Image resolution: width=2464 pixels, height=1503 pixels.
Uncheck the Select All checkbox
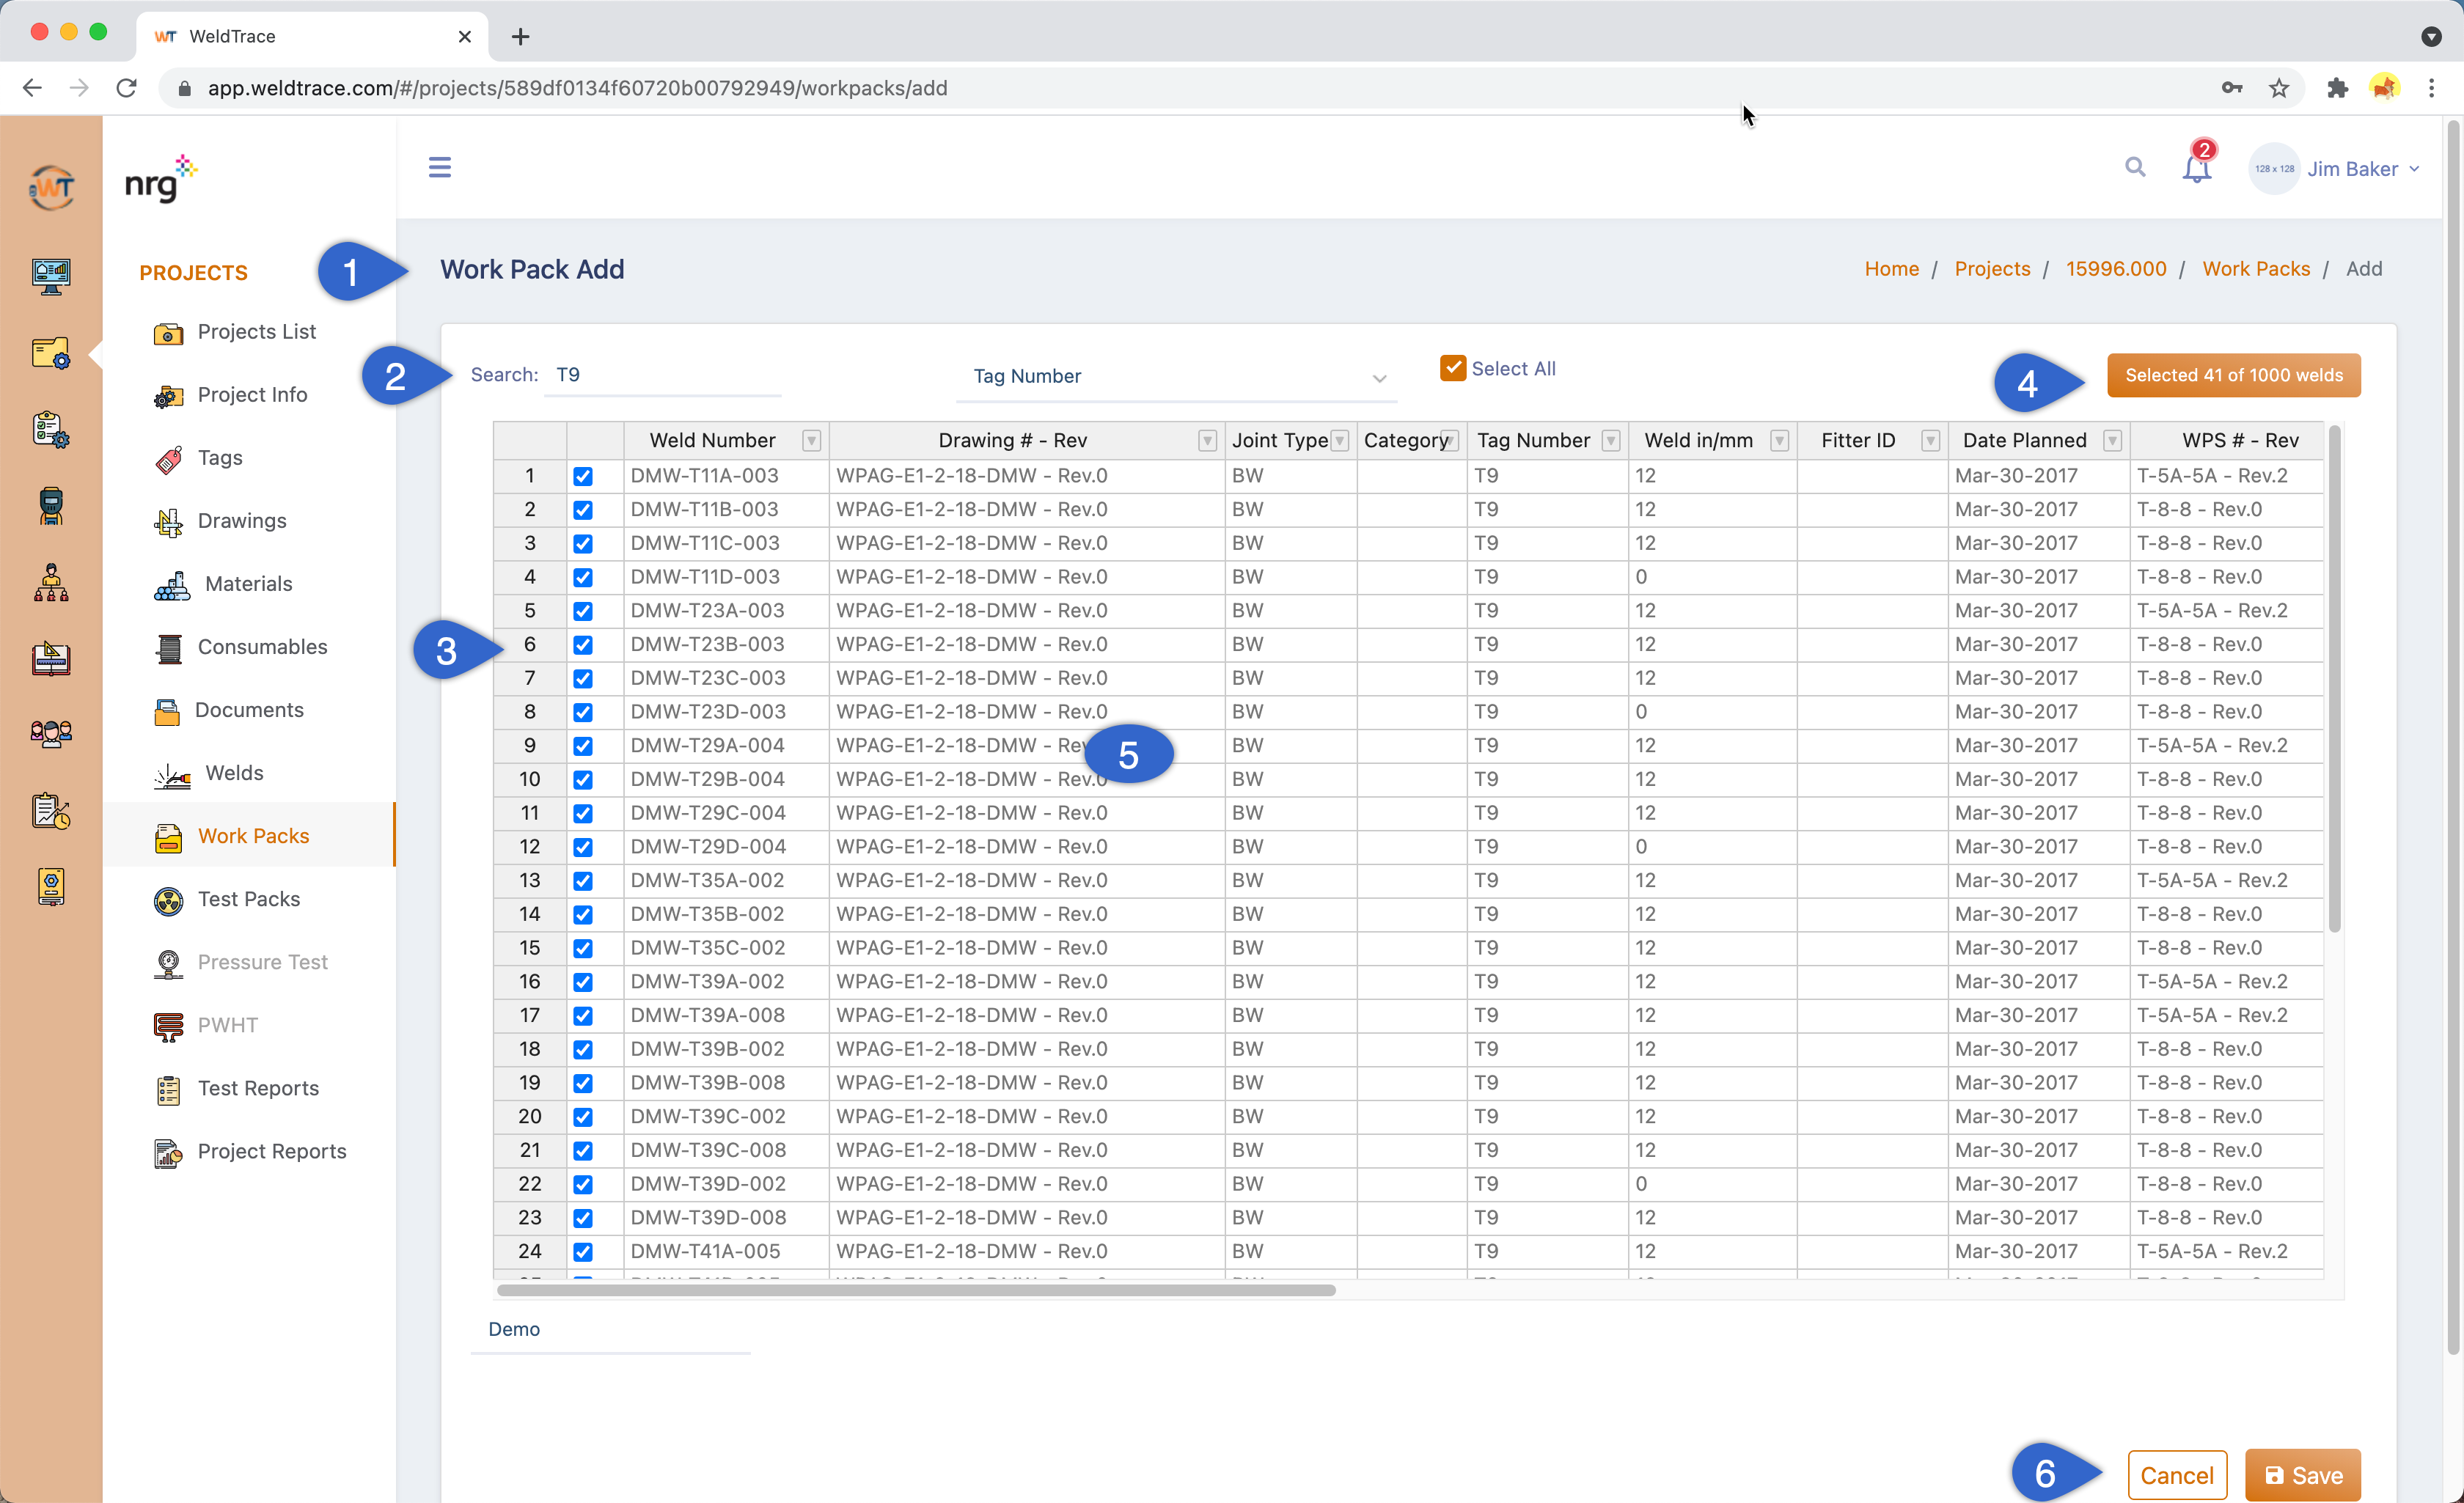(x=1452, y=368)
